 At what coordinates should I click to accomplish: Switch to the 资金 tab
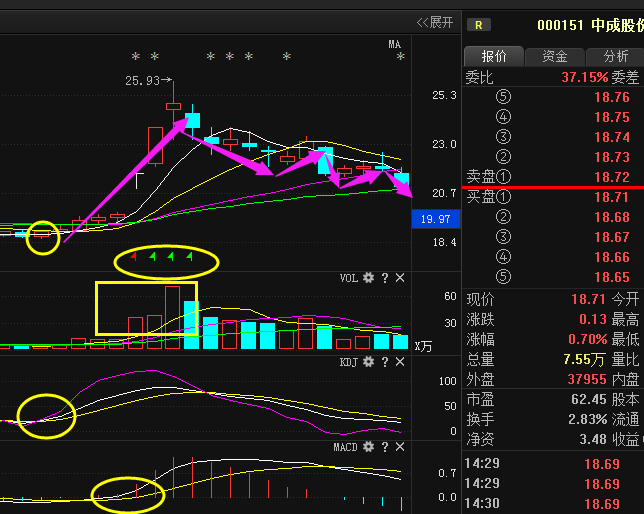[554, 56]
